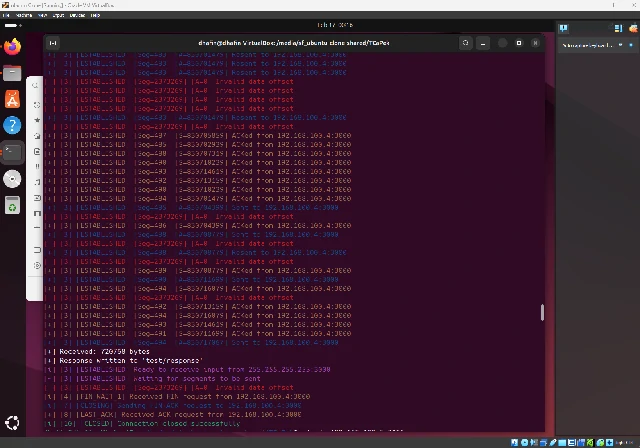
Task: Click the keyboard capture indicator in status bar
Action: tap(609, 442)
